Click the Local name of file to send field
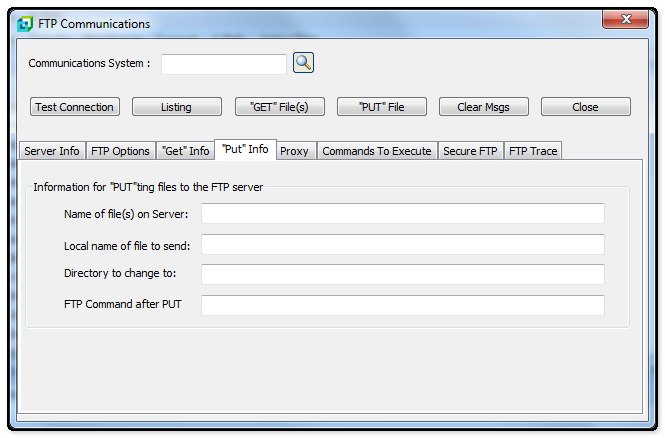This screenshot has height=438, width=665. 403,245
